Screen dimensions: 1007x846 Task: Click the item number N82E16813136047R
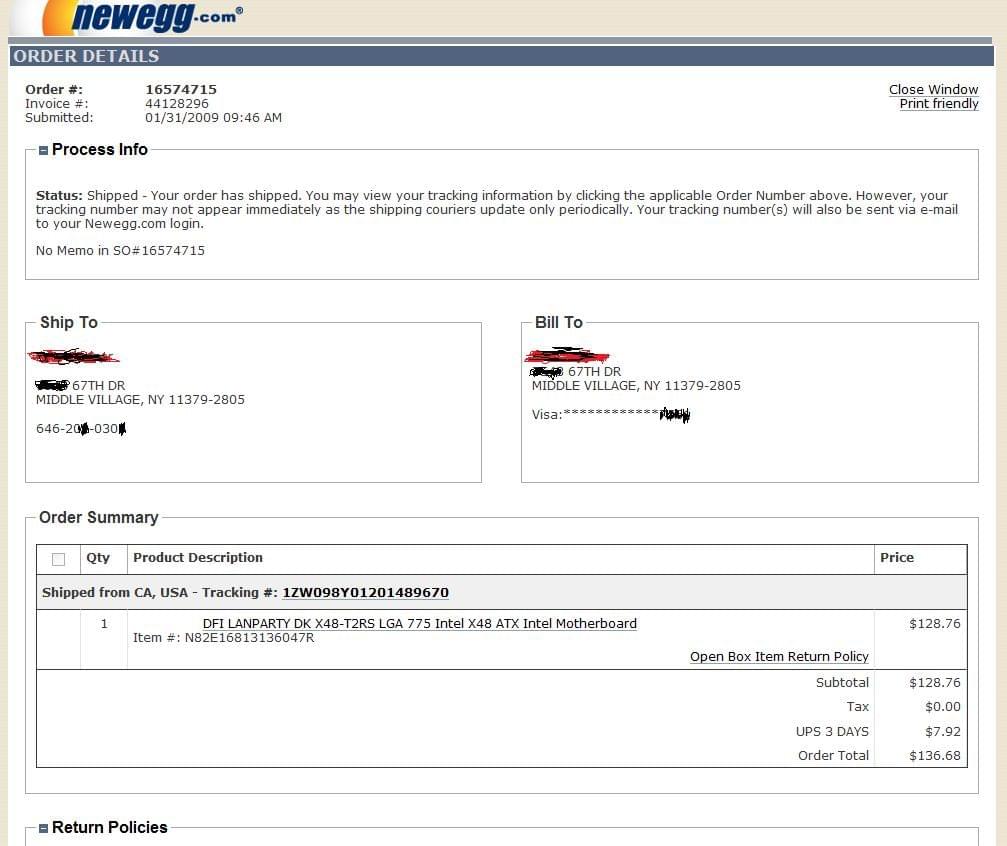pos(249,638)
